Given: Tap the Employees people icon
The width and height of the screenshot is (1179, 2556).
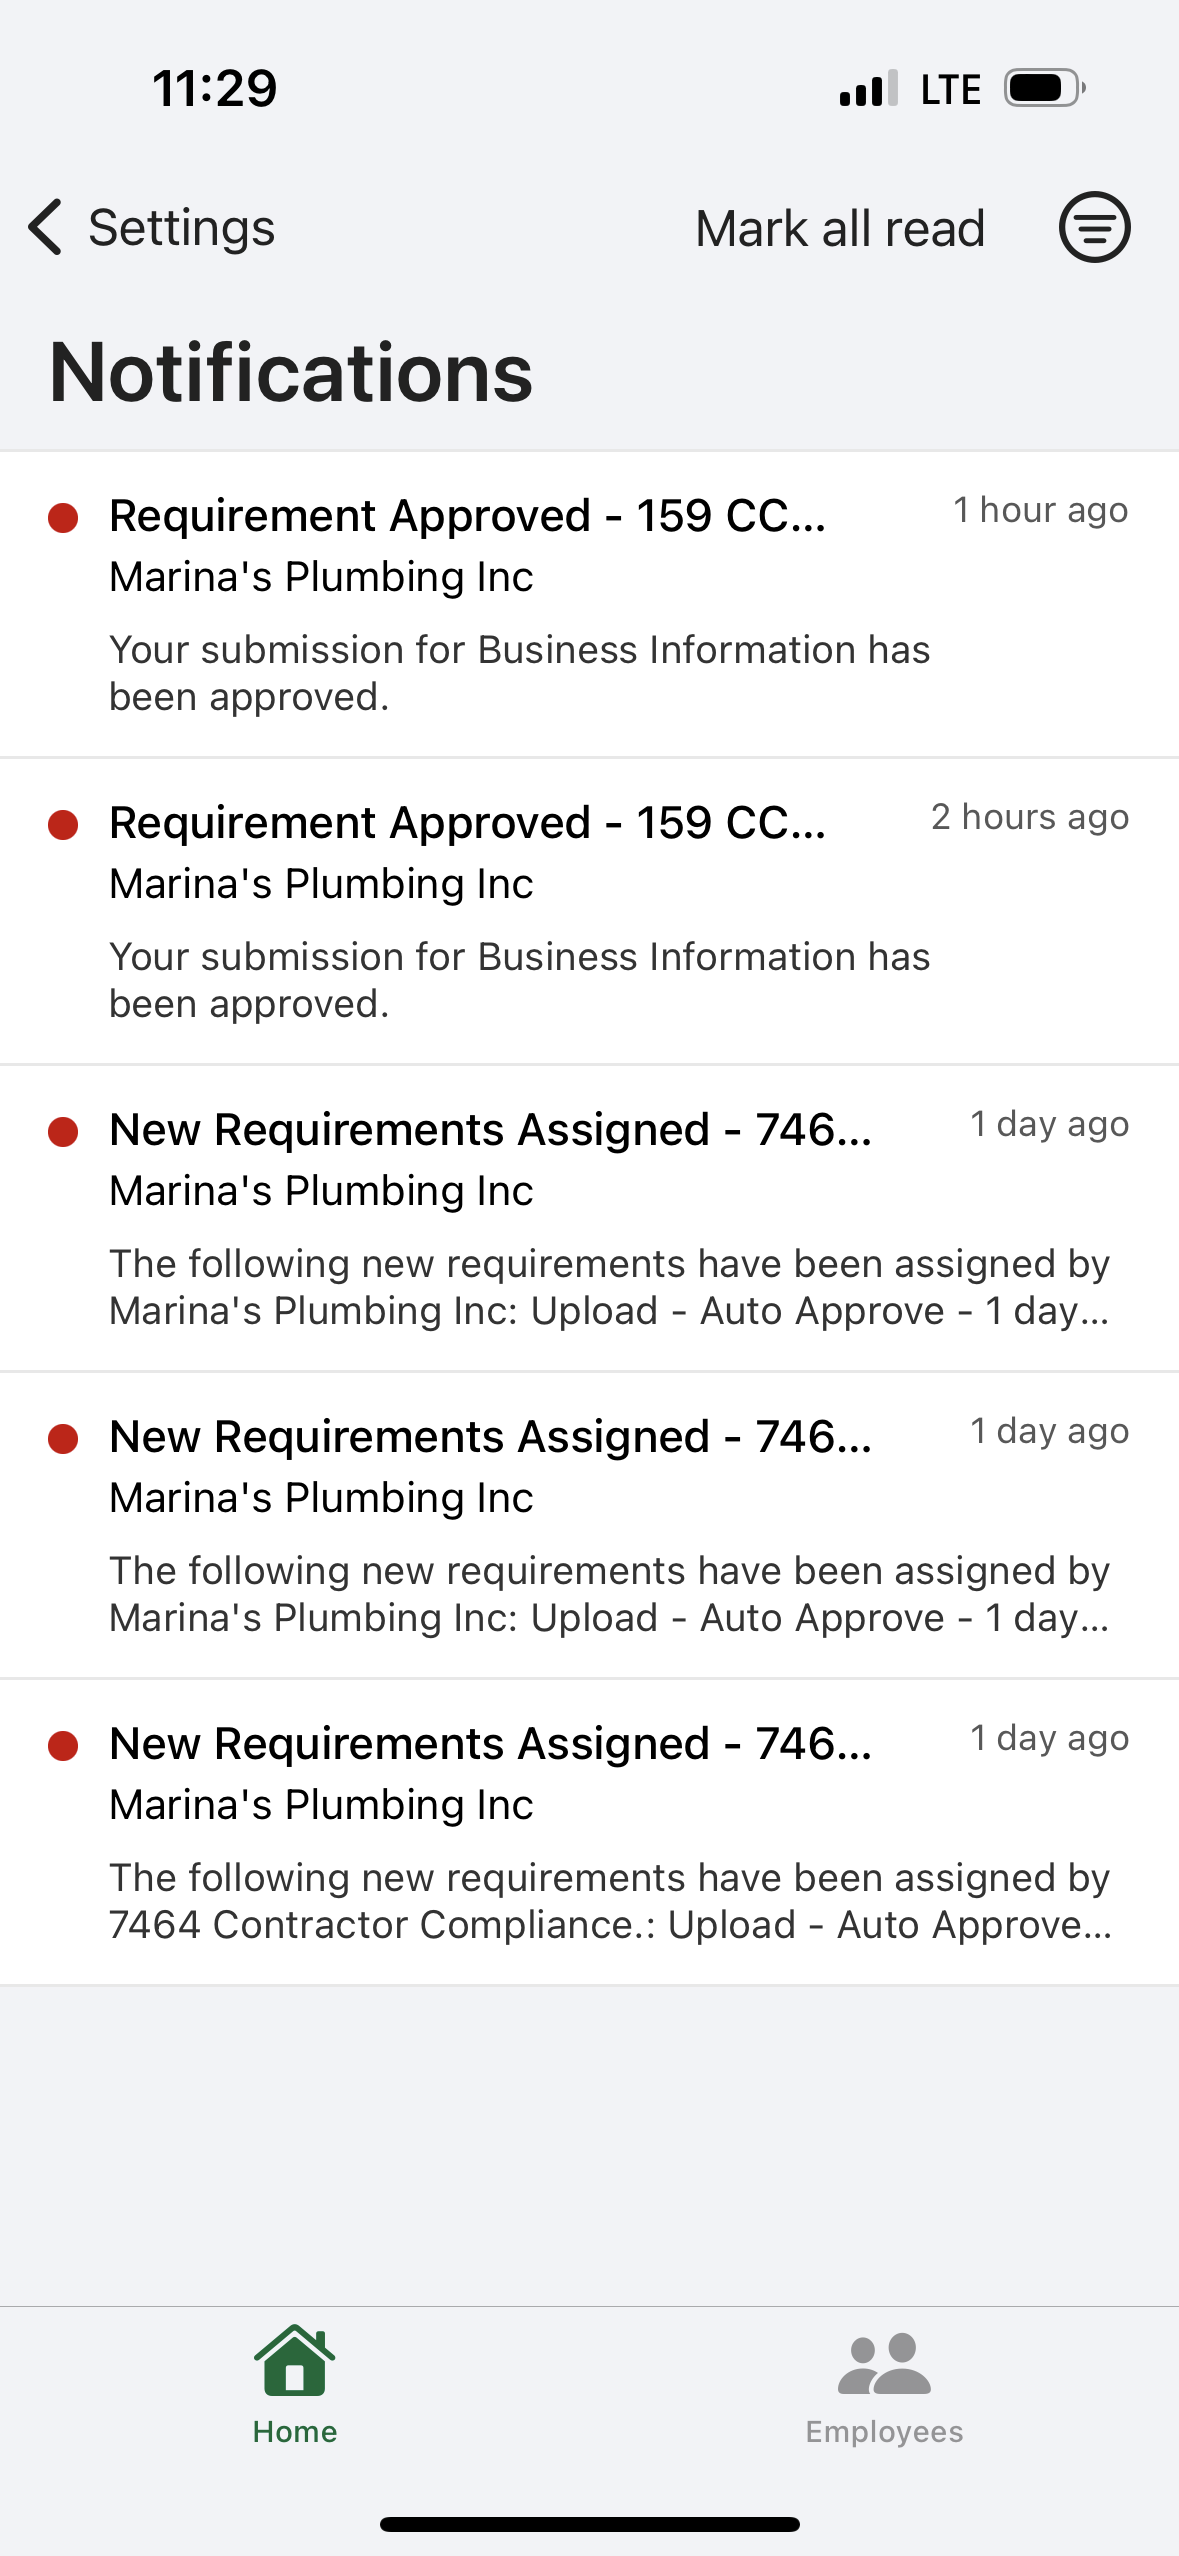Looking at the screenshot, I should click(x=884, y=2364).
